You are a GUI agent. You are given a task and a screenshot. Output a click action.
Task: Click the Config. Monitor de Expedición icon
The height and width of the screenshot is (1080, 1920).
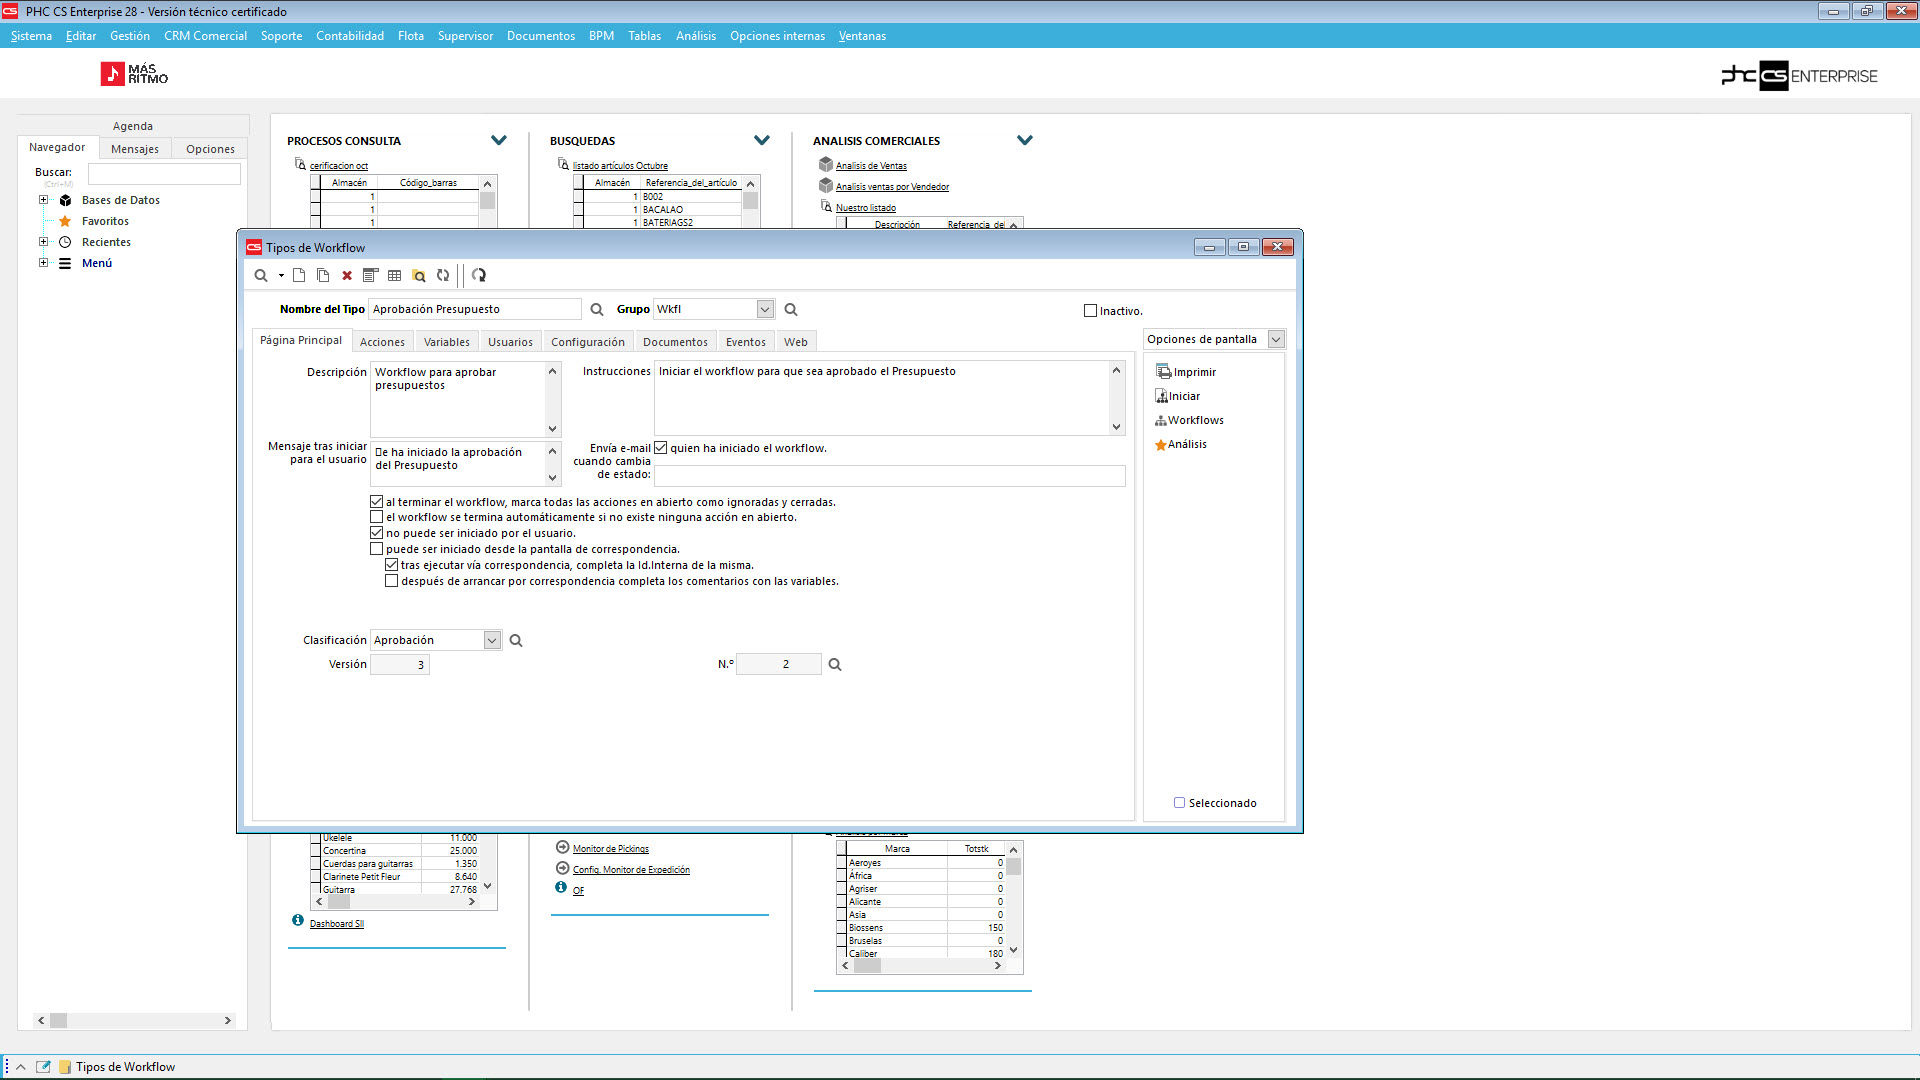point(563,868)
